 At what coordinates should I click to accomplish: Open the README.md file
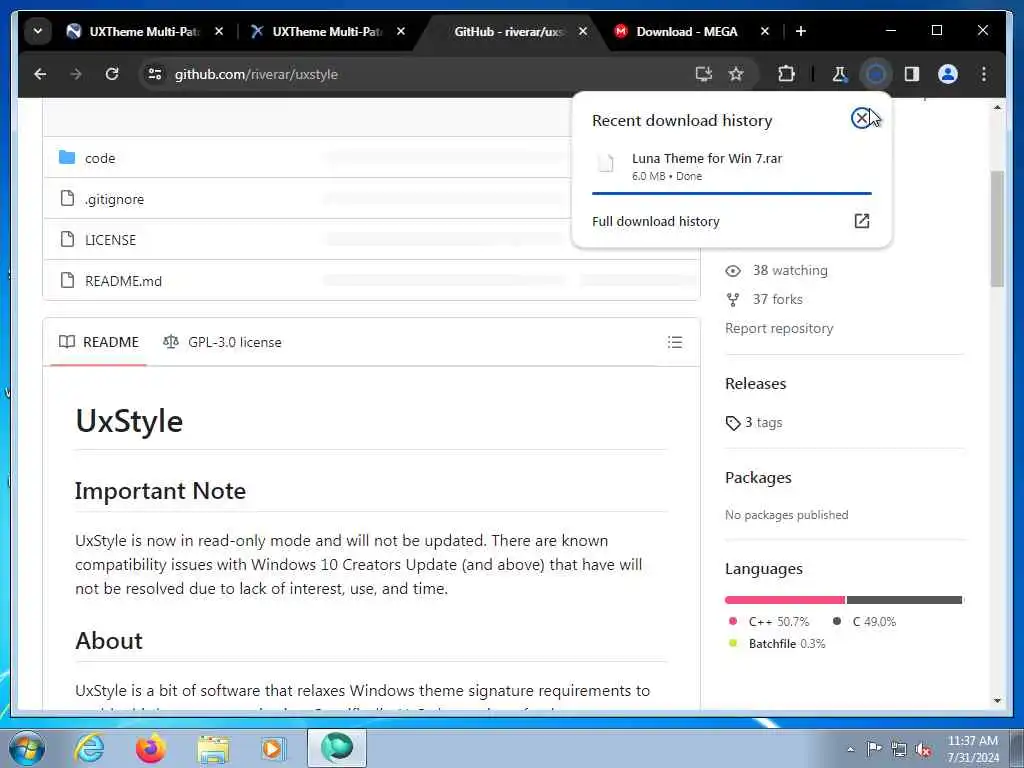click(x=123, y=281)
